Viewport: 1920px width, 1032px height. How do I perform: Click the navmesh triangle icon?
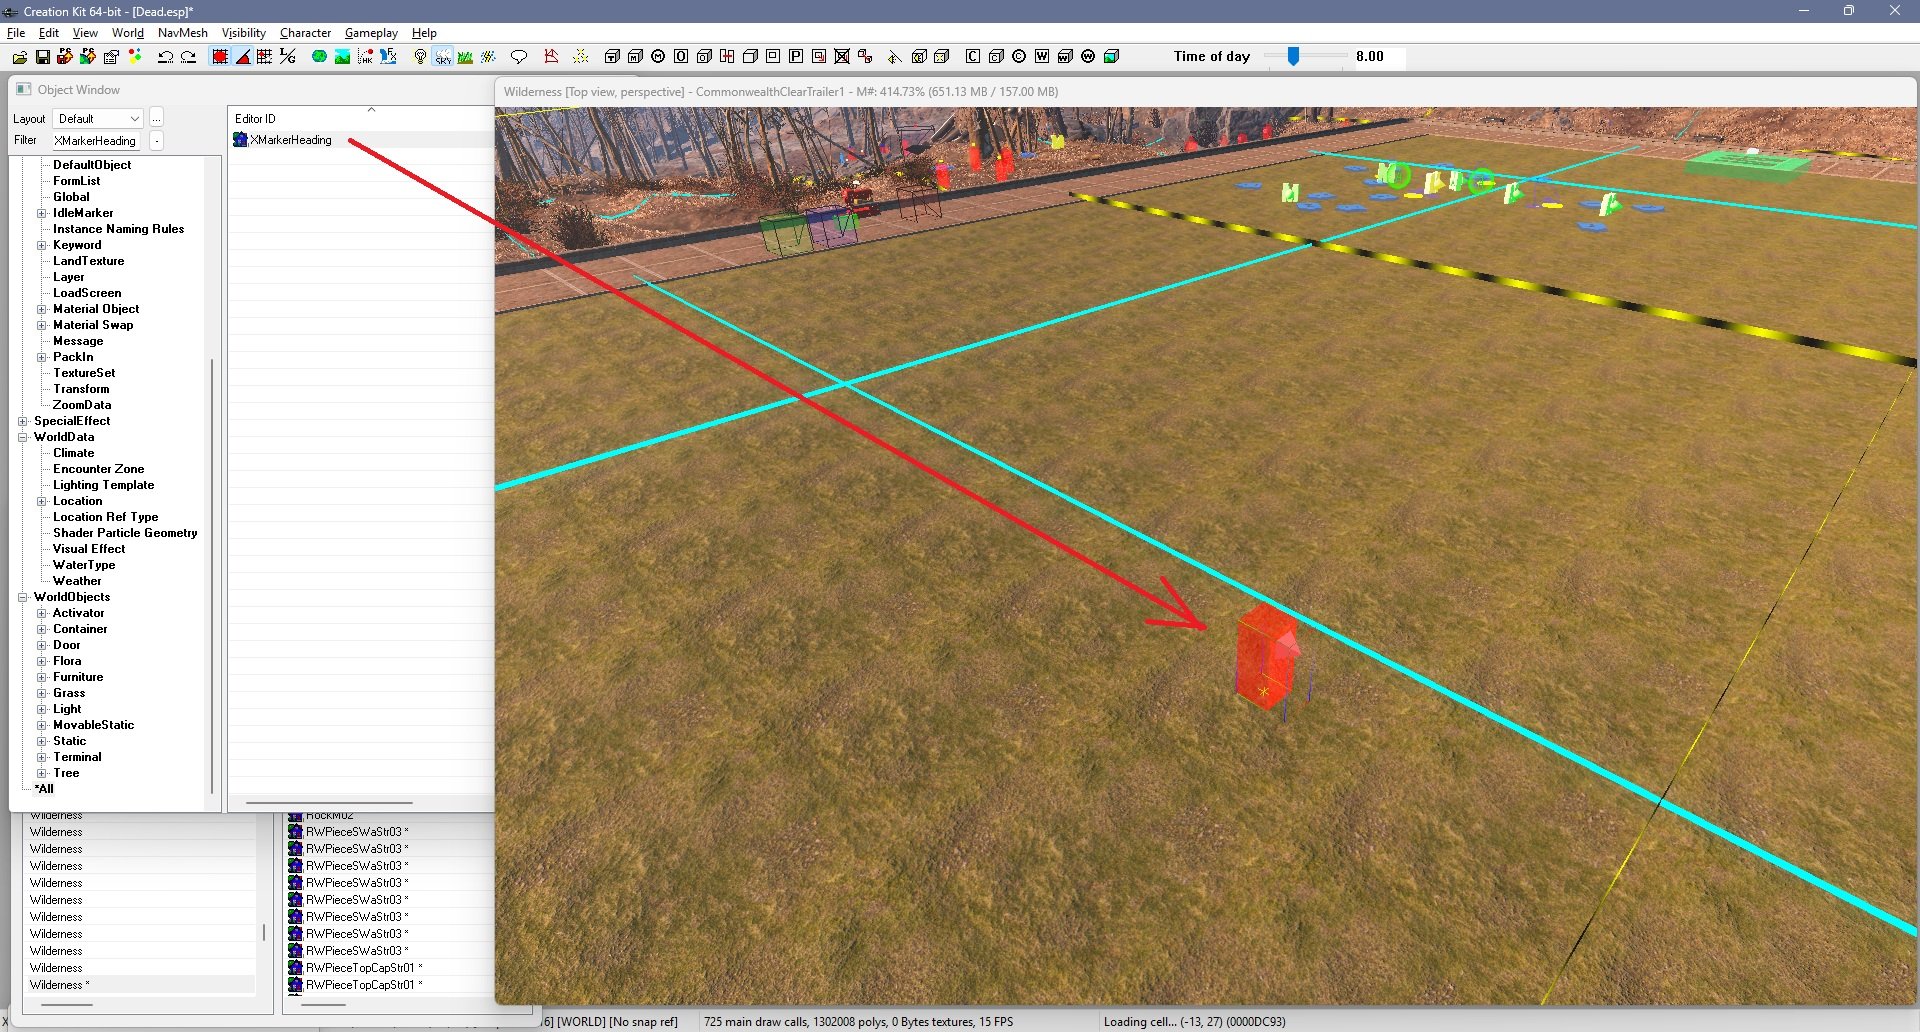coord(551,57)
